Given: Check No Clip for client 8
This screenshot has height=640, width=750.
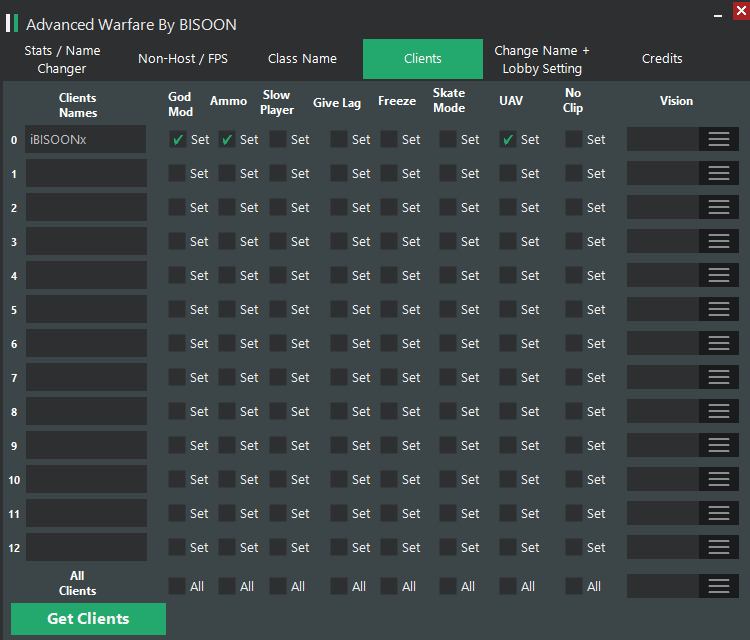Looking at the screenshot, I should [574, 411].
